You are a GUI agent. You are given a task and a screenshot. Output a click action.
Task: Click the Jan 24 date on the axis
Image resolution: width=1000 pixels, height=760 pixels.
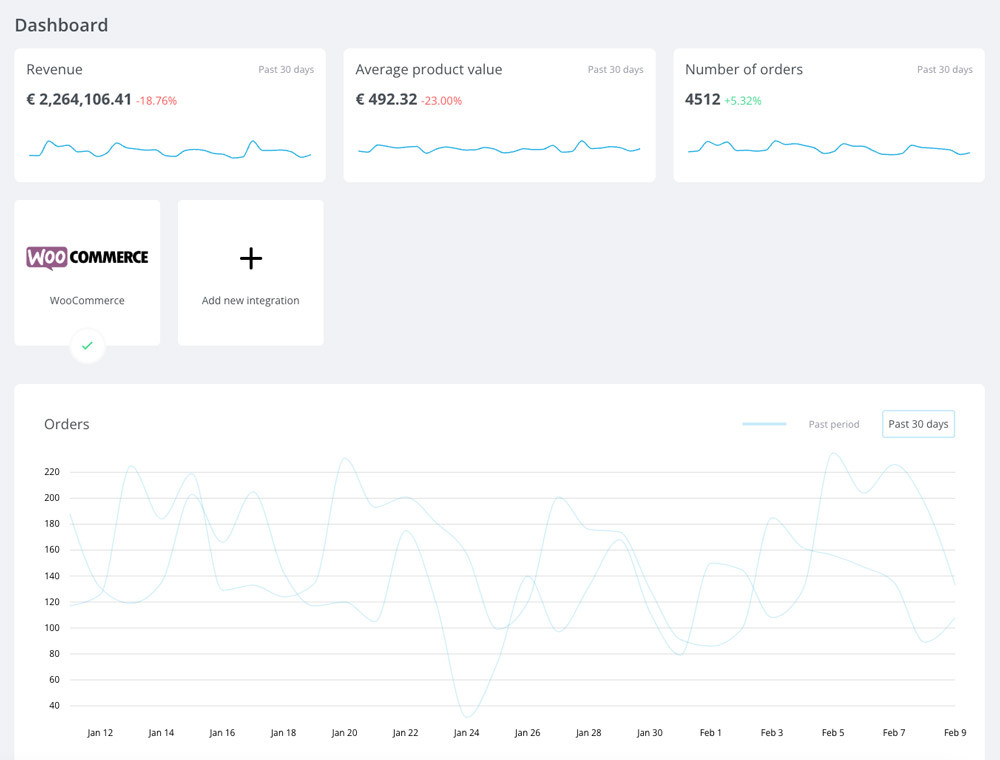tap(466, 733)
